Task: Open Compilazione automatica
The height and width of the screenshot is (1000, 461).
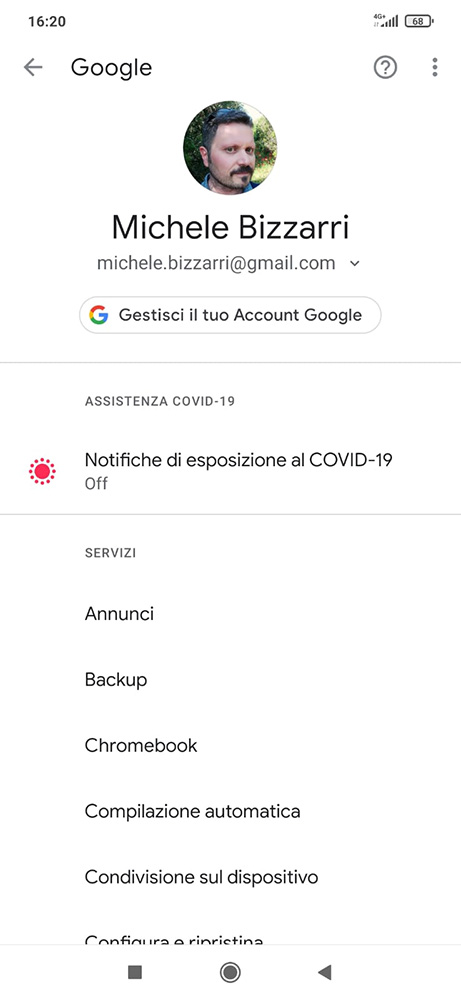Action: click(x=230, y=811)
